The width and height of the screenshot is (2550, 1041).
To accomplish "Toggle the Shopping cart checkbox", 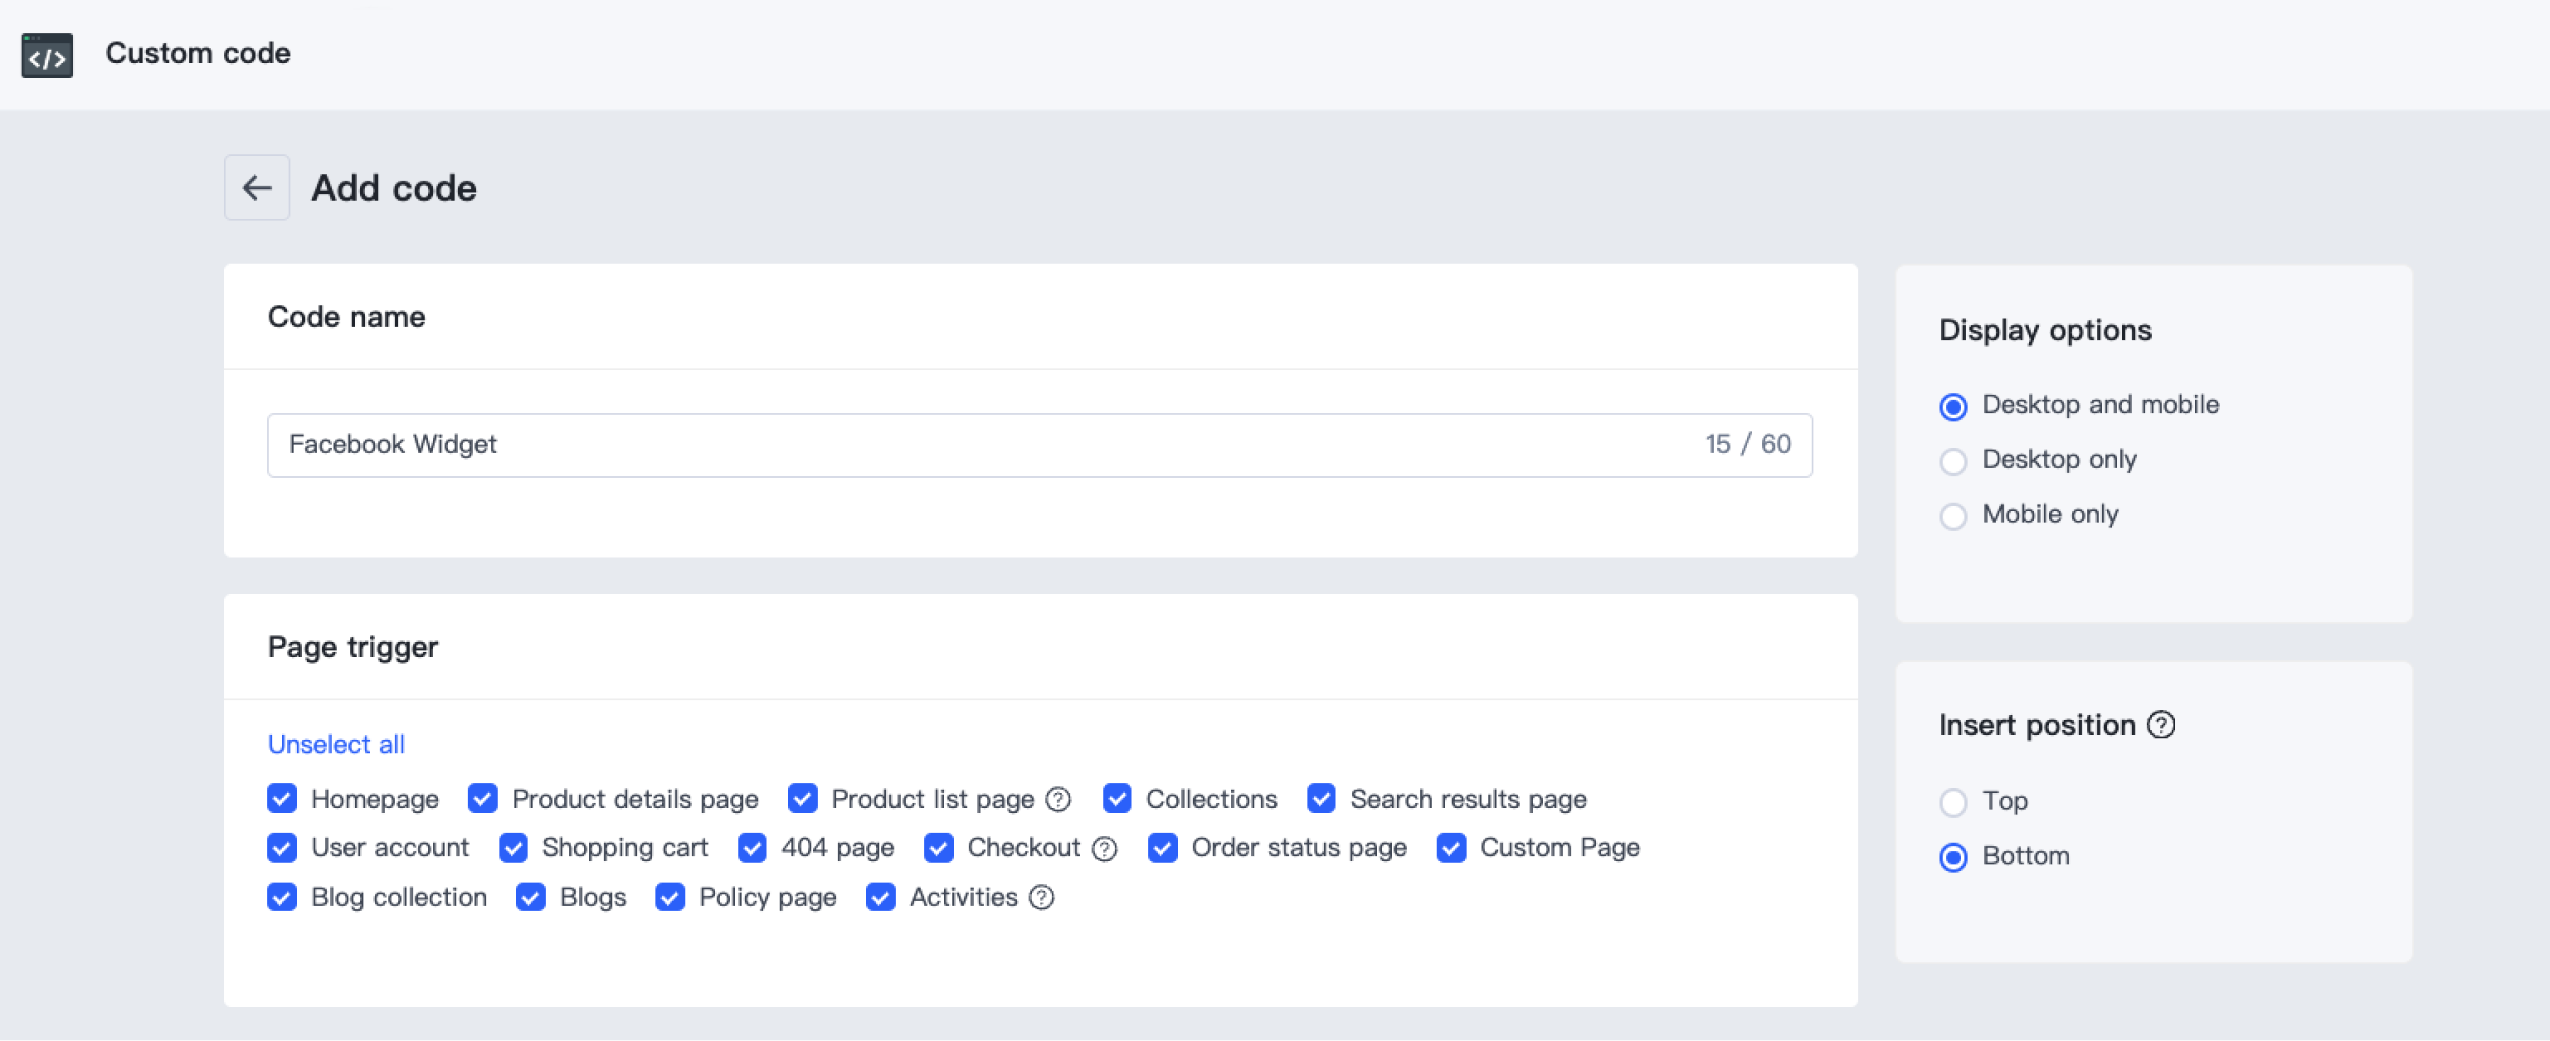I will tap(513, 848).
